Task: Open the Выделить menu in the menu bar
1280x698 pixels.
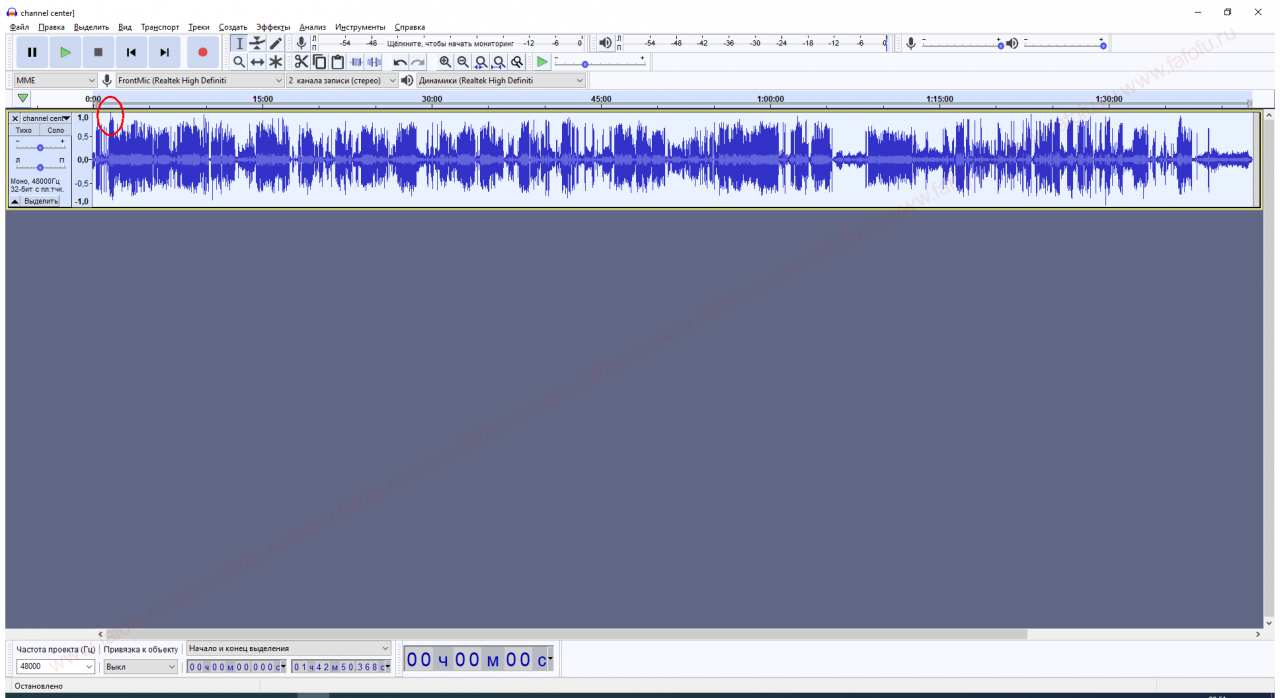Action: click(x=91, y=27)
